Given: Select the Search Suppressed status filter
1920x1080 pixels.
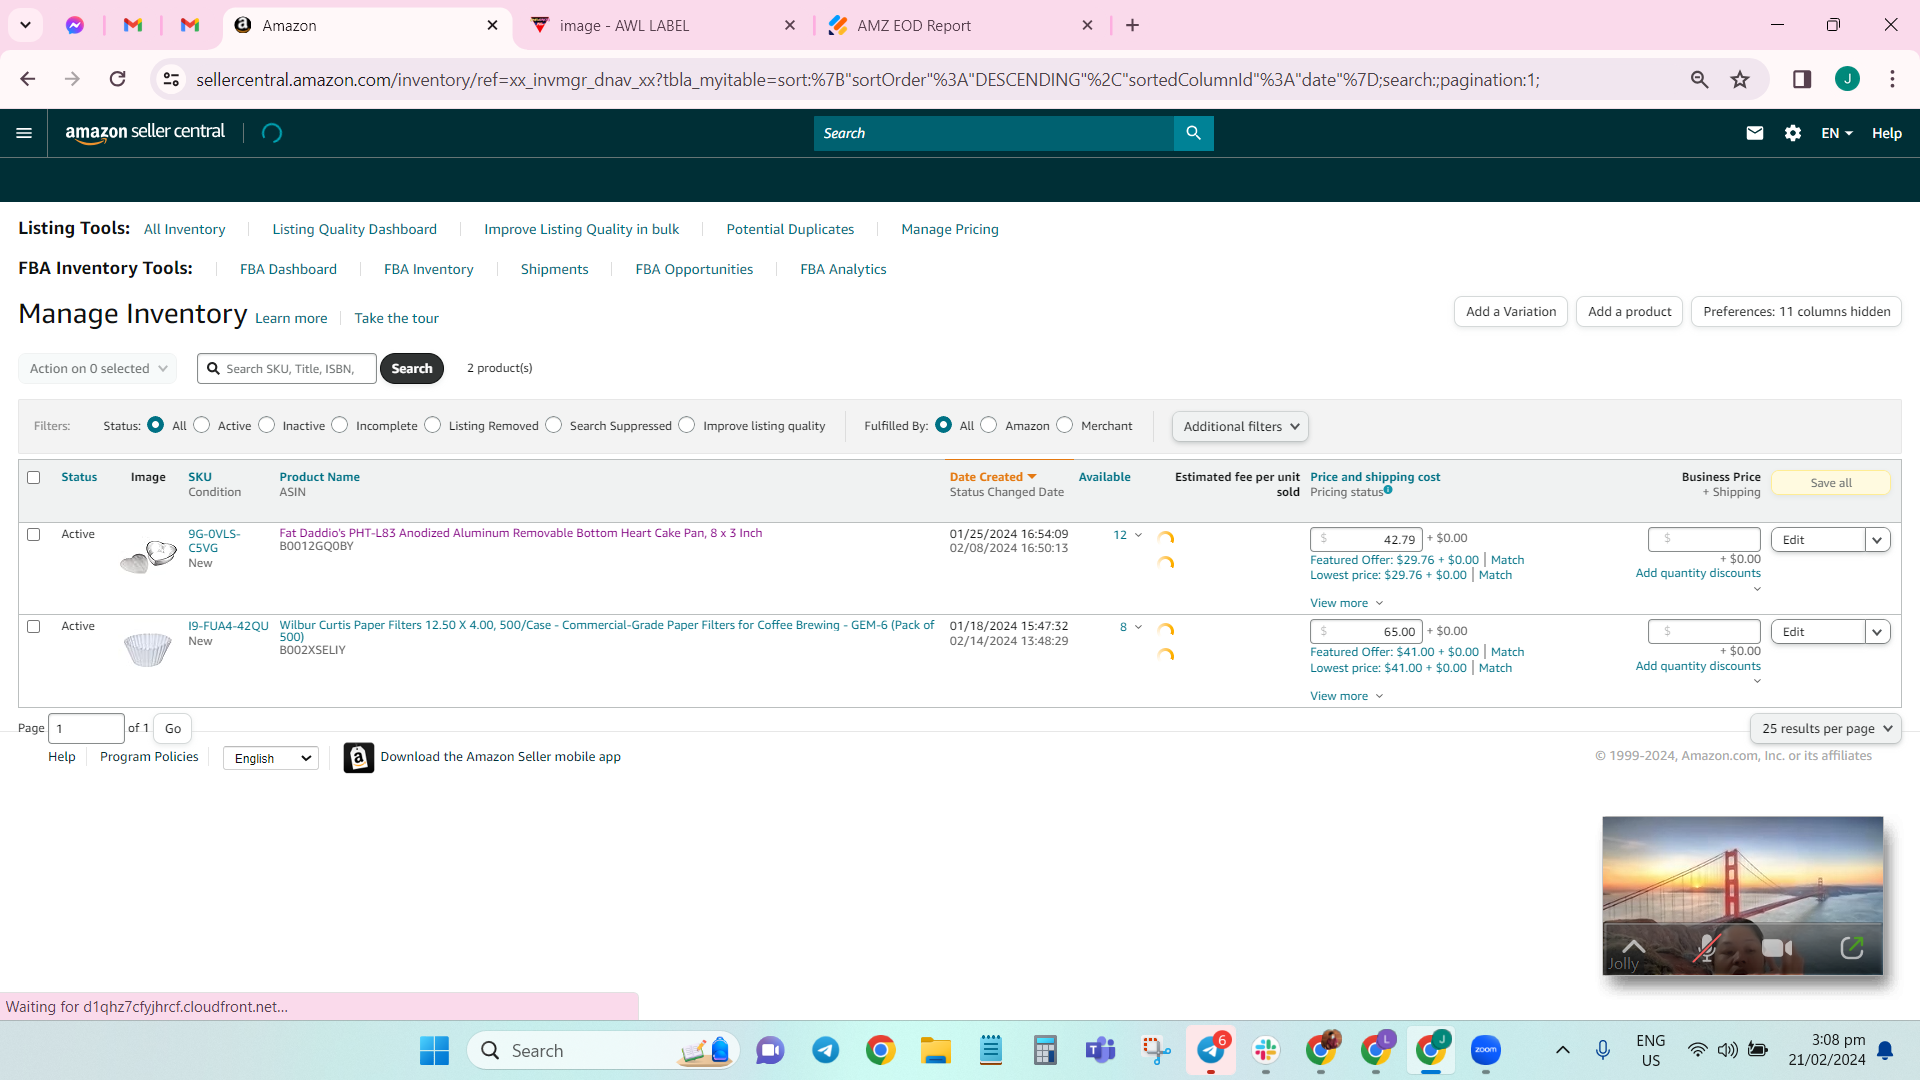Looking at the screenshot, I should pyautogui.click(x=554, y=425).
